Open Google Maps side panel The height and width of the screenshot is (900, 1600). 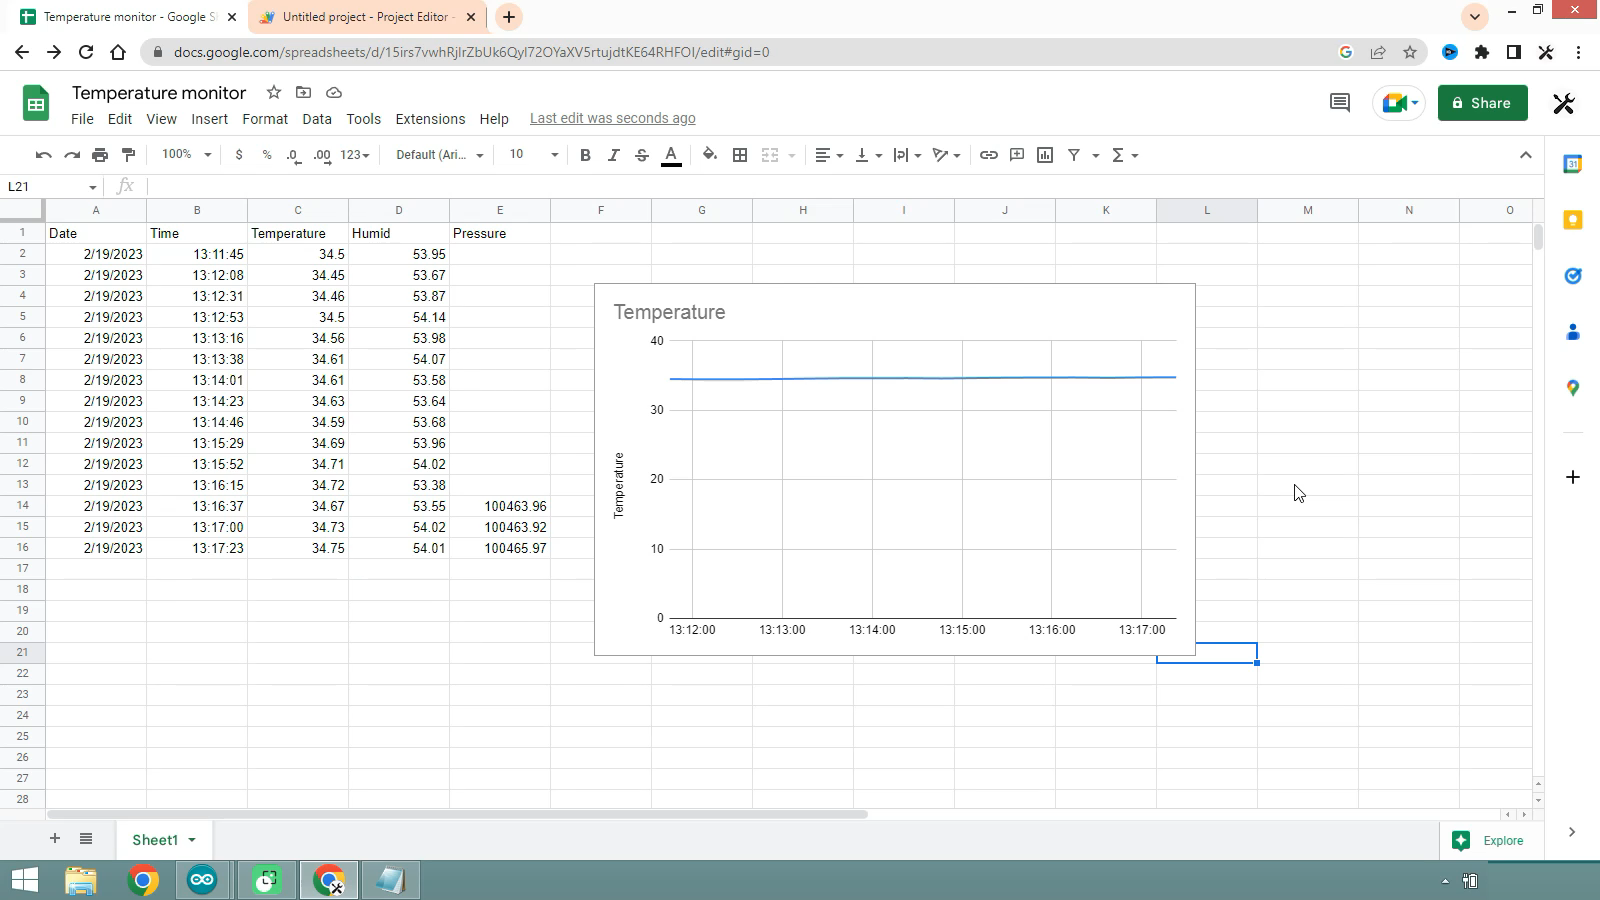(1573, 388)
